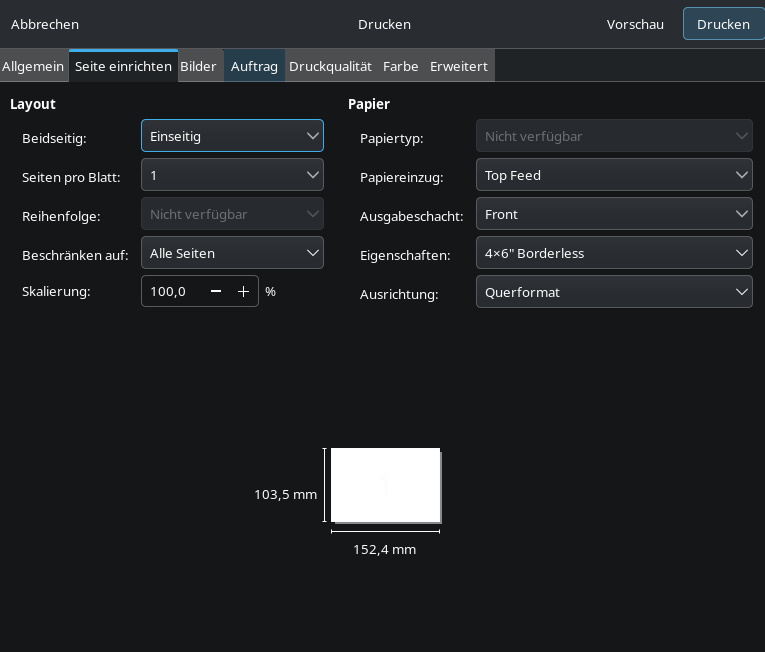The width and height of the screenshot is (765, 652).
Task: Expand the Papiereinzug Top Feed dropdown
Action: (614, 175)
